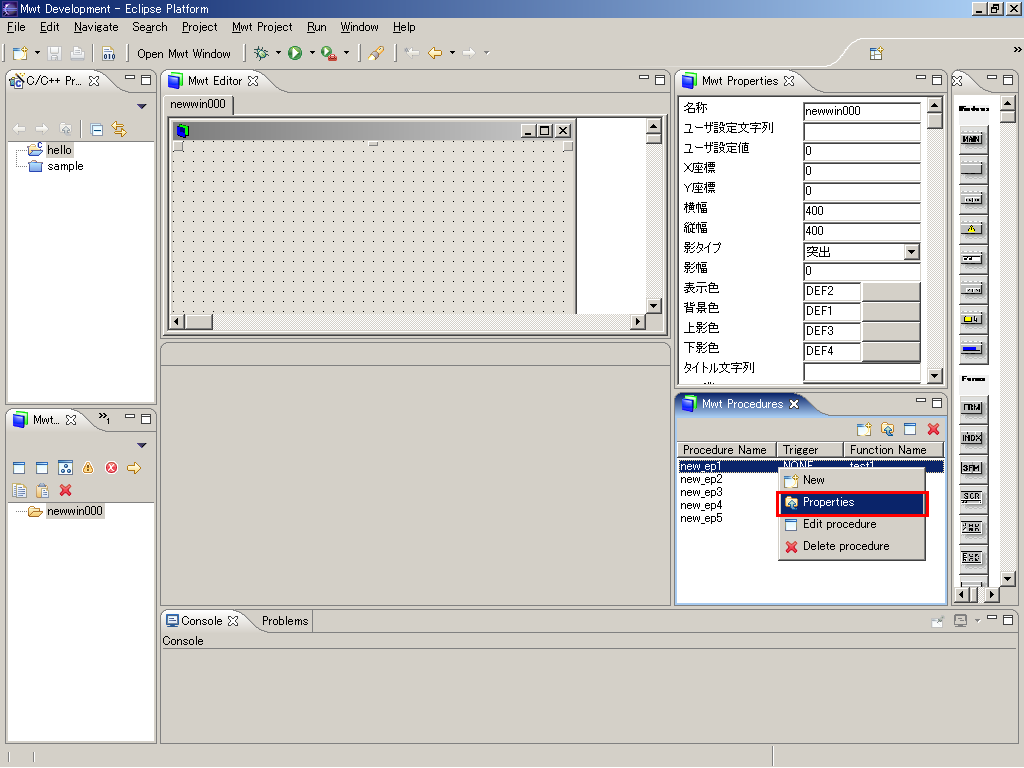This screenshot has height=768, width=1024.
Task: Open the Debug dropdown arrow
Action: [x=278, y=53]
